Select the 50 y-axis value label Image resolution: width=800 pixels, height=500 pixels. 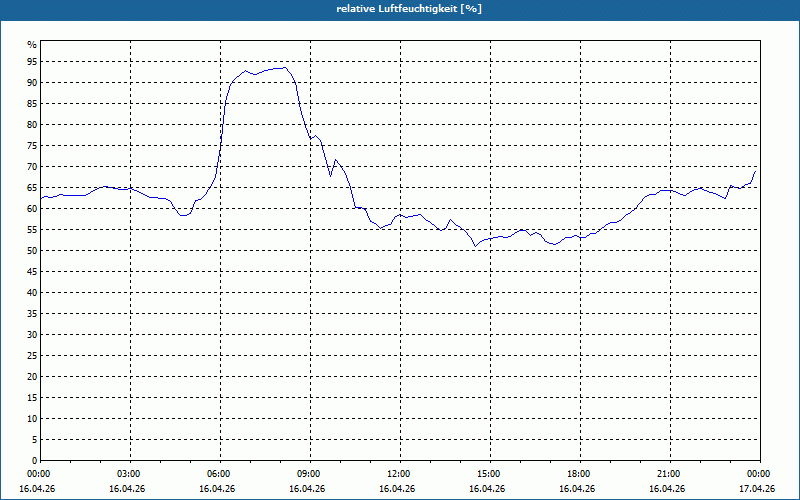click(x=32, y=251)
